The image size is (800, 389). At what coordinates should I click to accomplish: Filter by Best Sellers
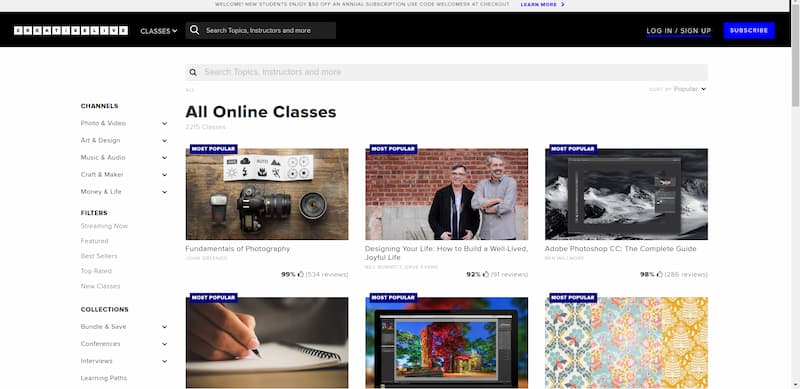(99, 256)
